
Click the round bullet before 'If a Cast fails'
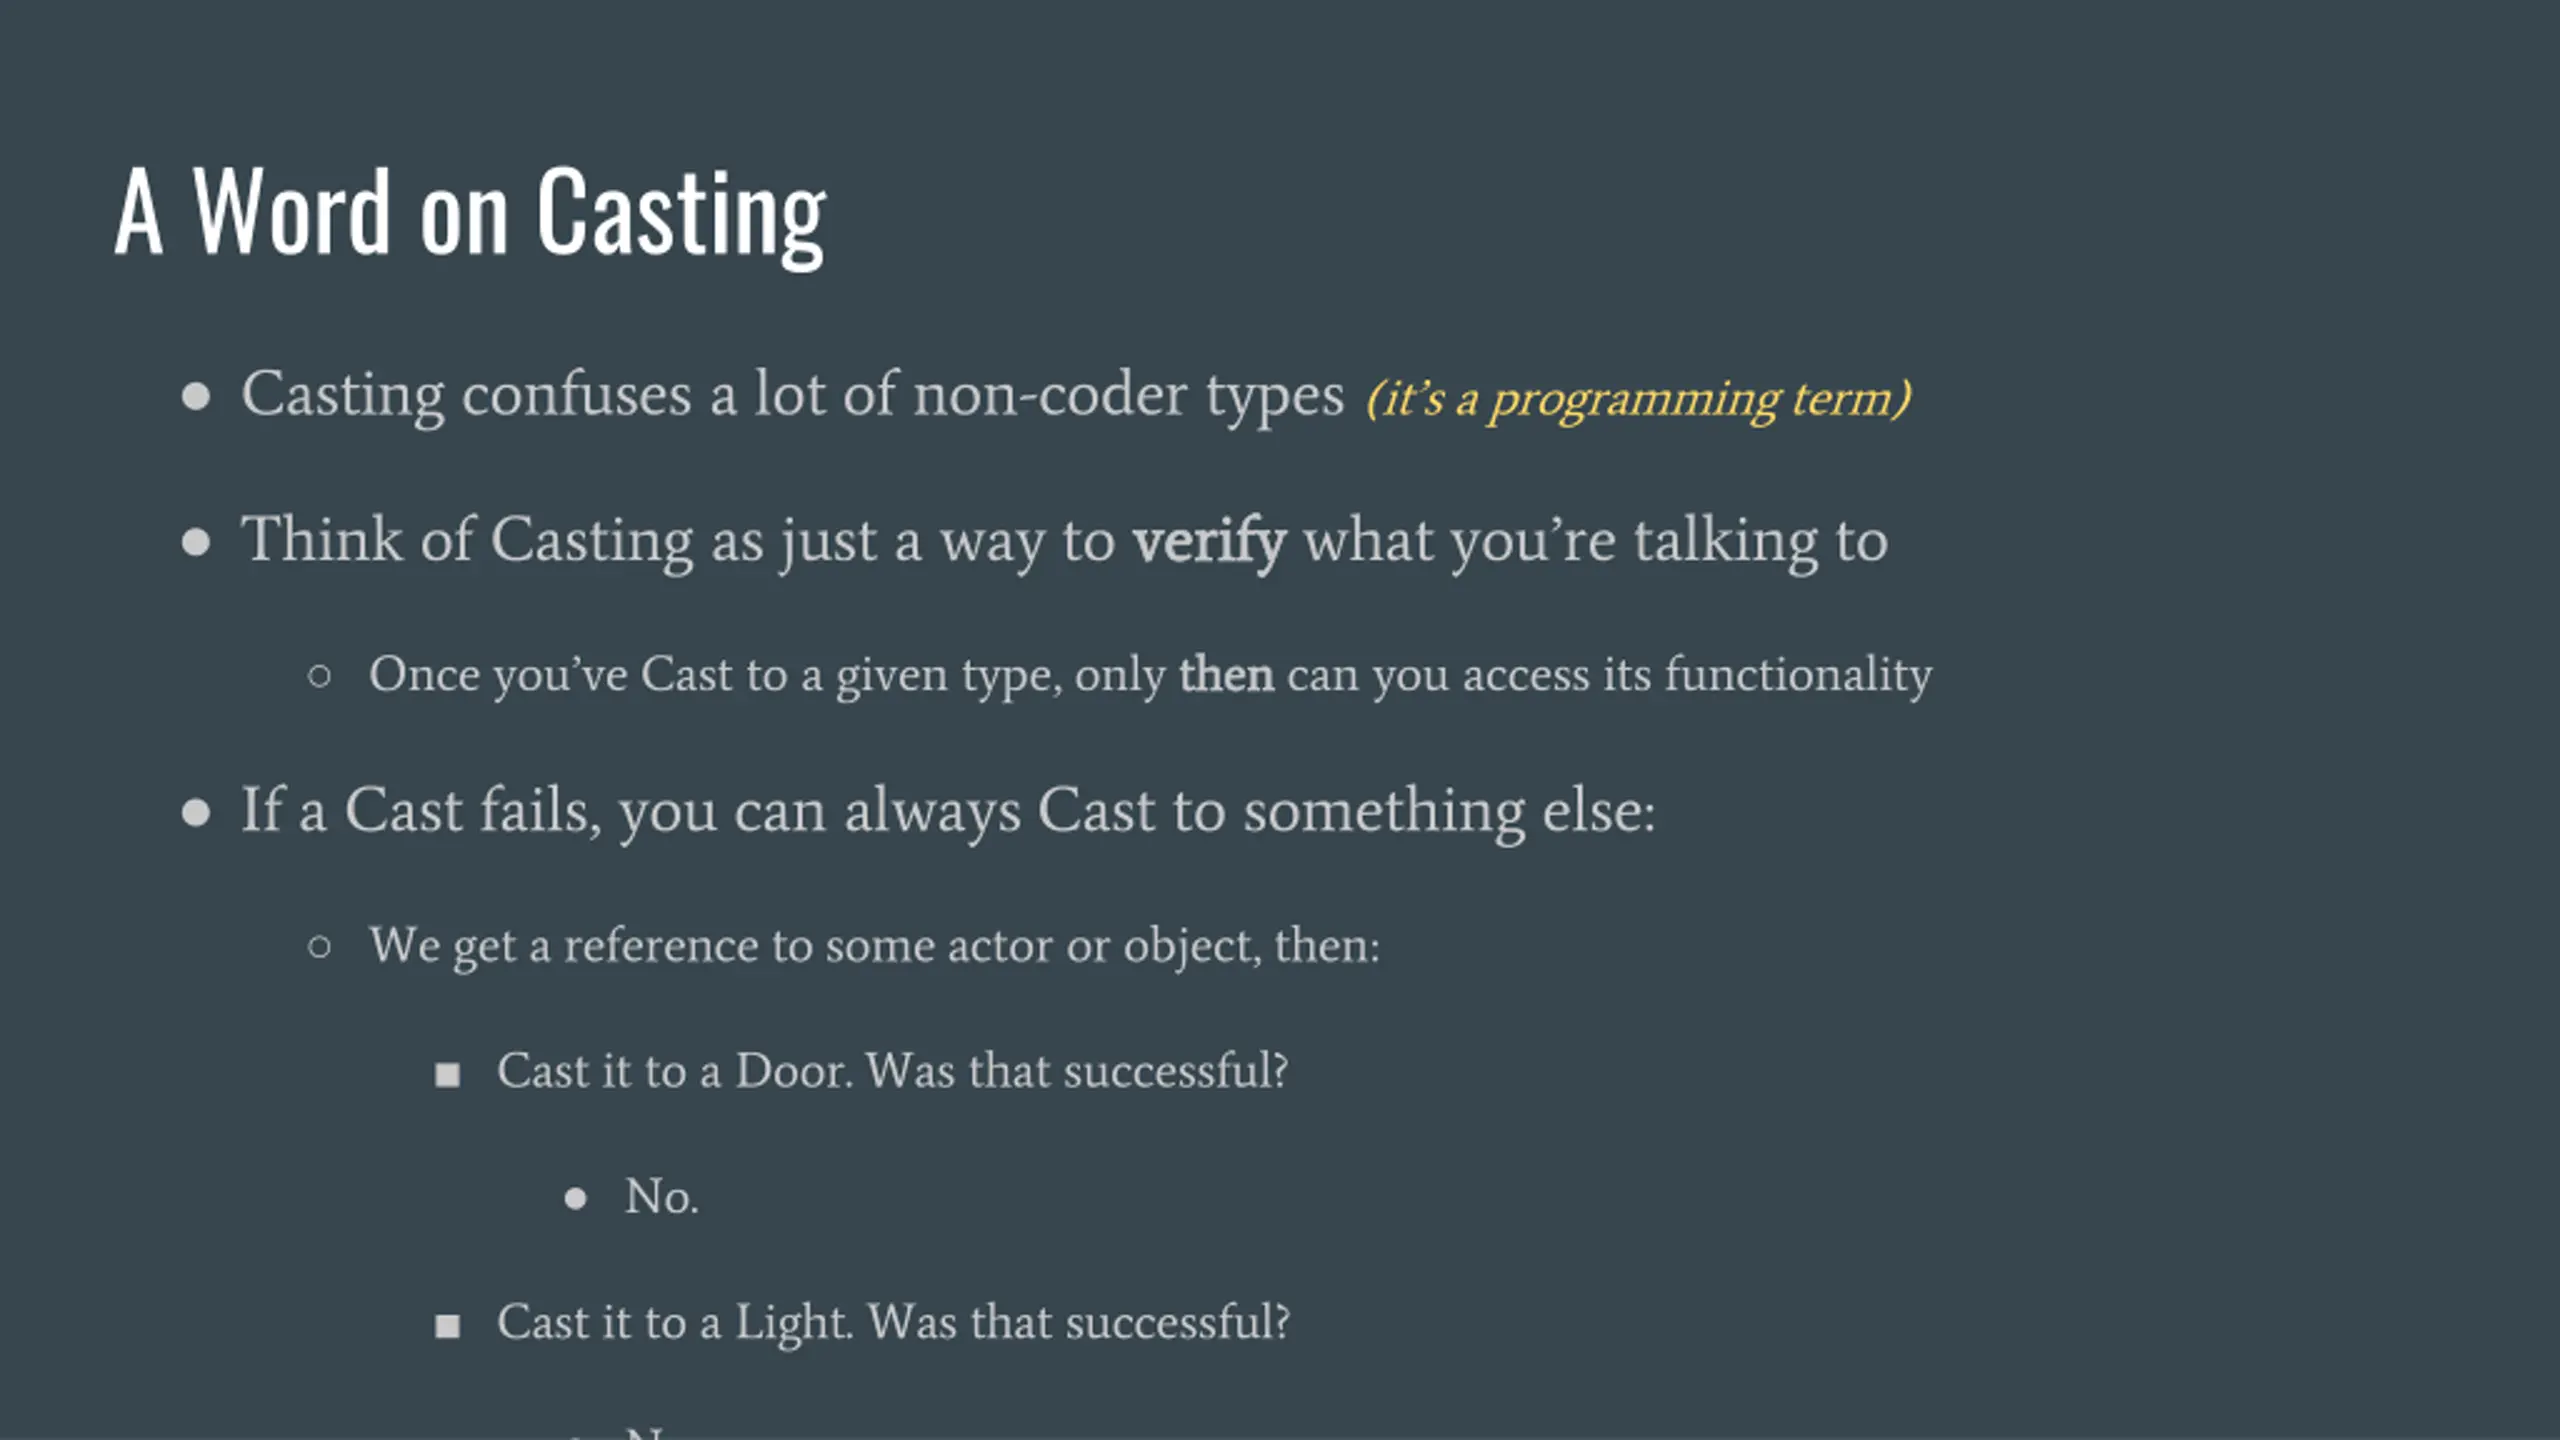click(x=196, y=813)
